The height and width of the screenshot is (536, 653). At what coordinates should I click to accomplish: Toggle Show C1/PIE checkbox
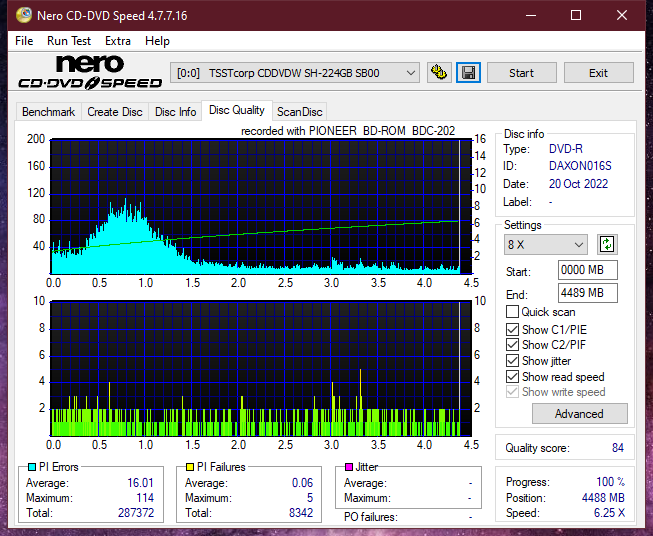pyautogui.click(x=512, y=329)
